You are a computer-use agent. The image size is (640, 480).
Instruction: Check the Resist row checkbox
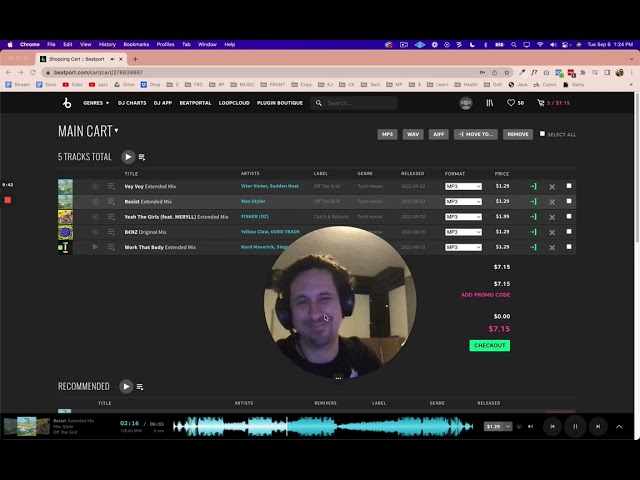tap(569, 201)
